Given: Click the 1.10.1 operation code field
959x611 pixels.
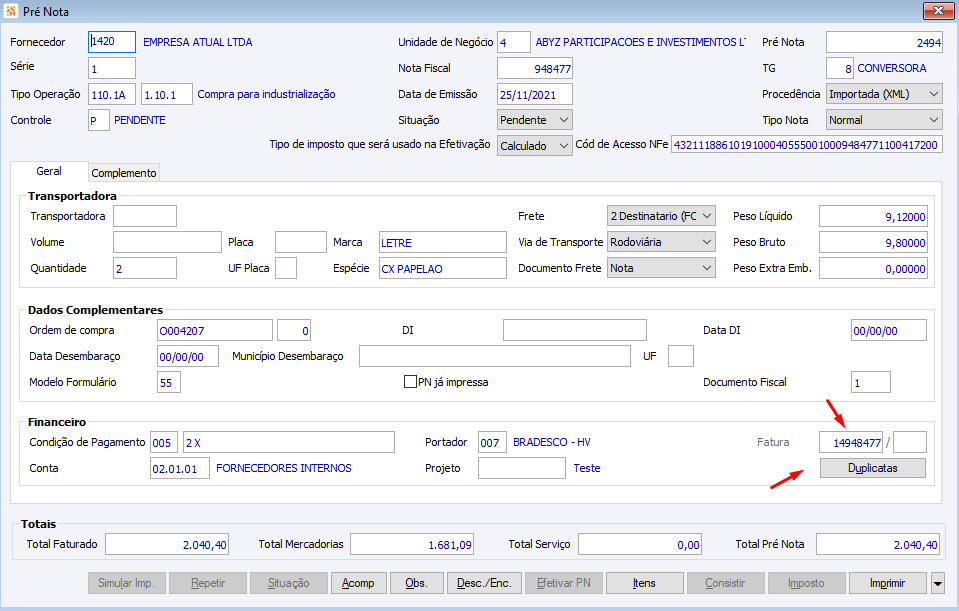Looking at the screenshot, I should click(167, 94).
